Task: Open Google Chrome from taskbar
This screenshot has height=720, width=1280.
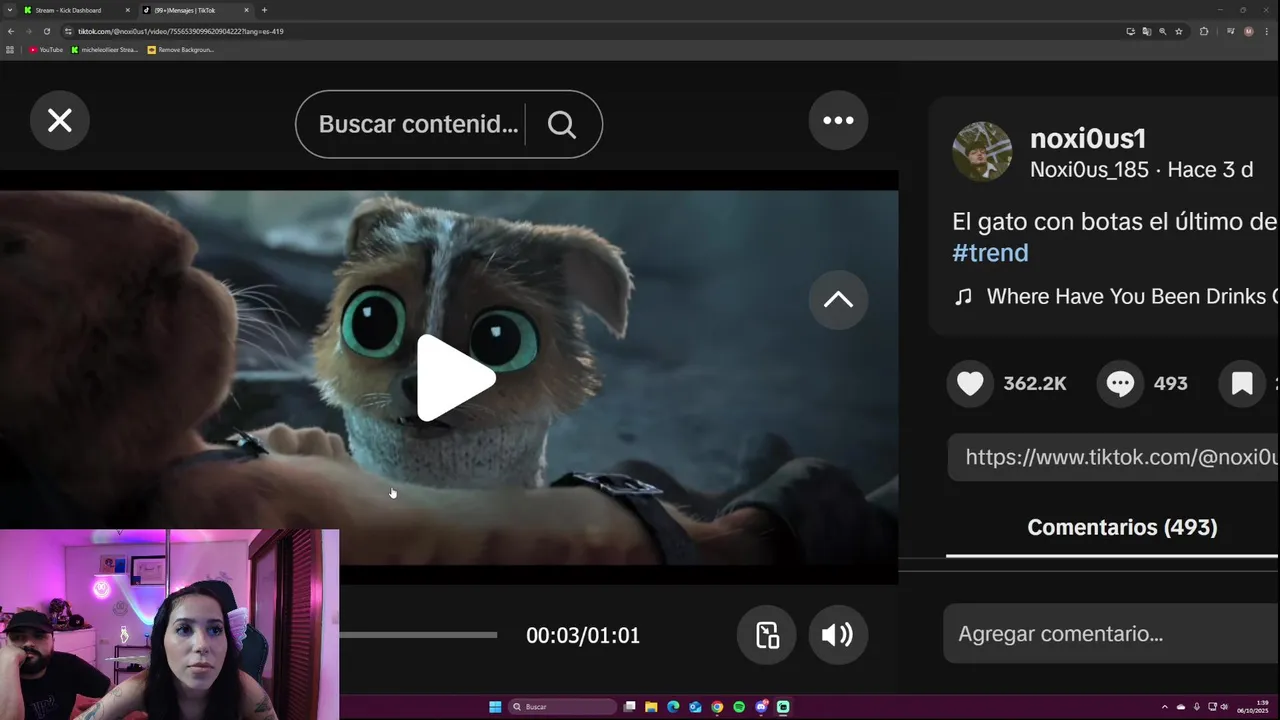Action: pos(717,707)
